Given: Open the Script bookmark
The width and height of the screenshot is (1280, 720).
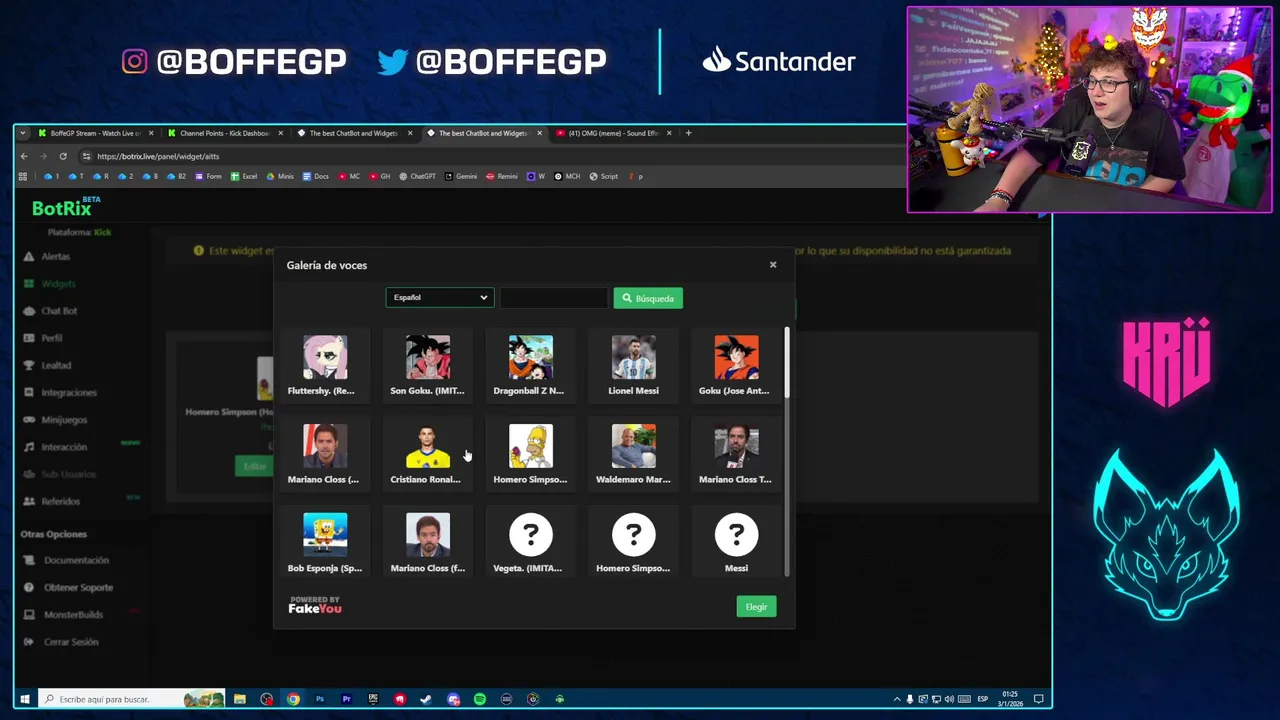Looking at the screenshot, I should coord(604,176).
